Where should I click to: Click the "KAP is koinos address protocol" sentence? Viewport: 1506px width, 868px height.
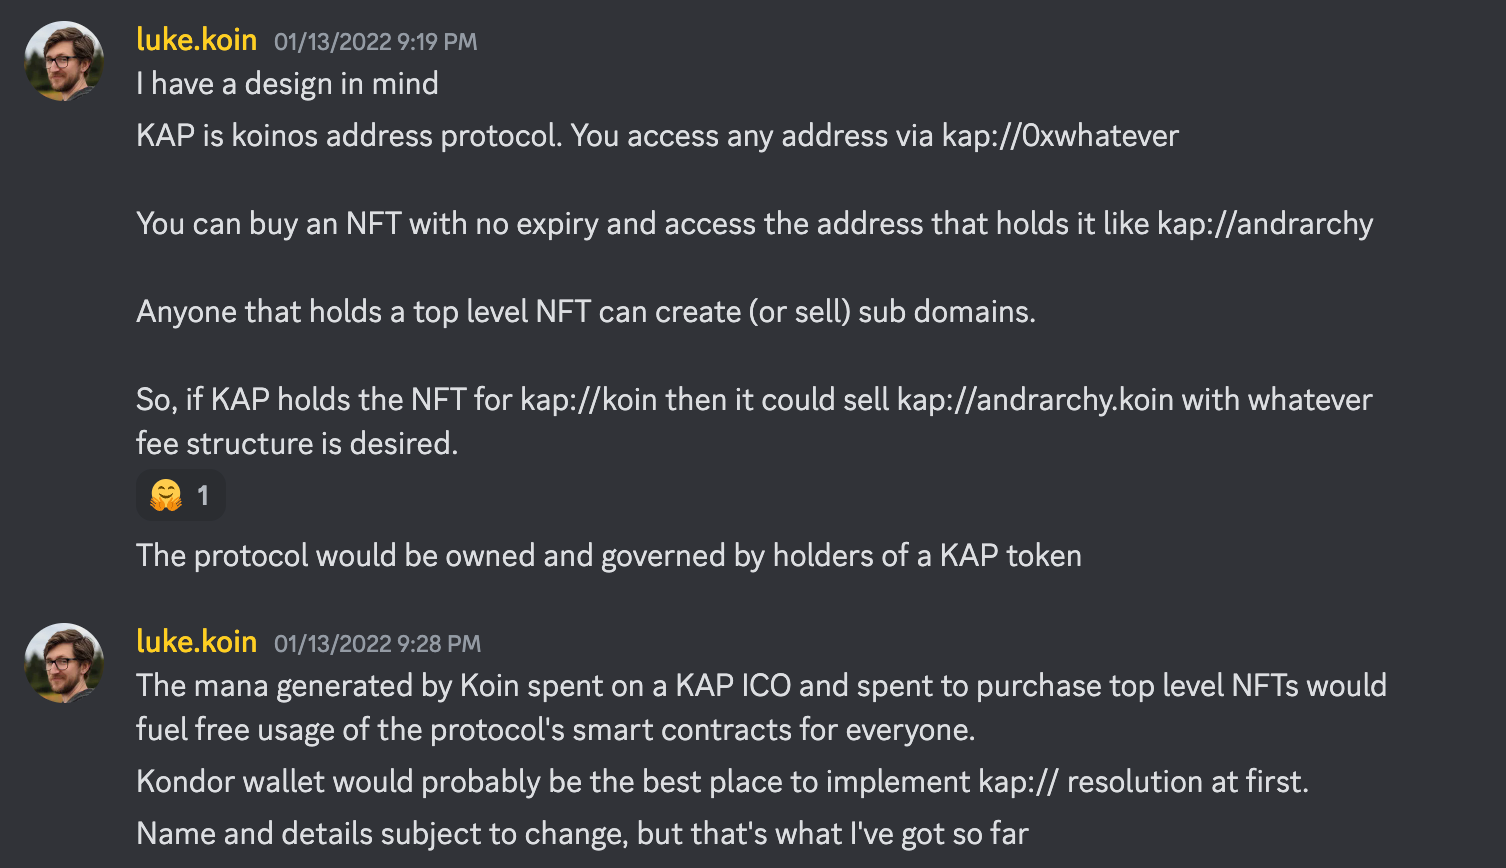350,136
